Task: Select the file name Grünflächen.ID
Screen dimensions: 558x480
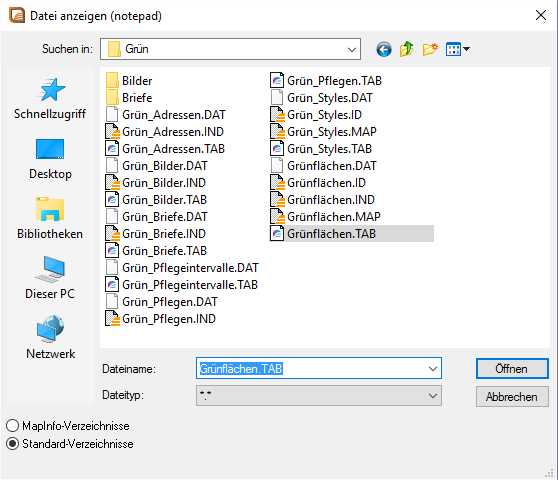Action: (326, 183)
